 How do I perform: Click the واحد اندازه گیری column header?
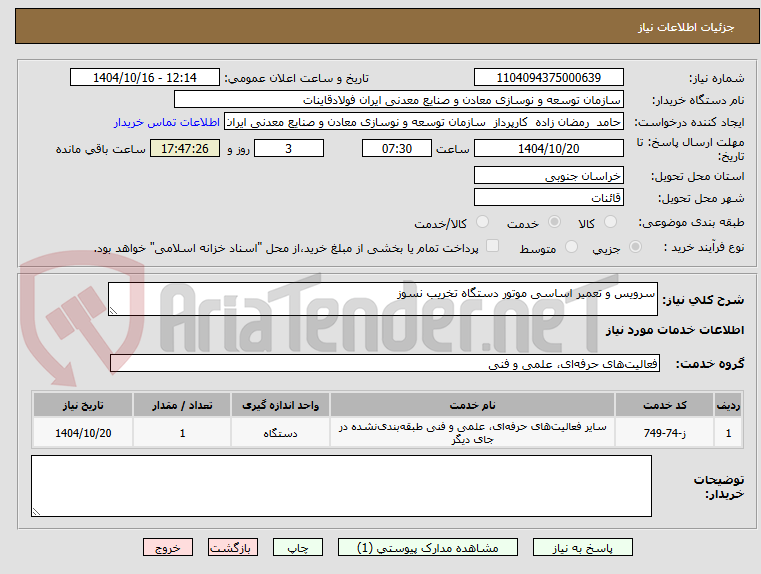280,405
